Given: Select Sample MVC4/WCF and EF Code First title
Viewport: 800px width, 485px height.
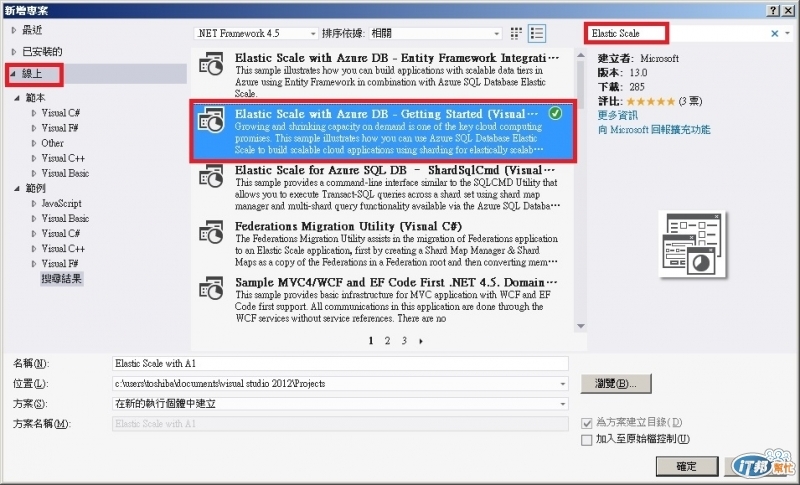Looking at the screenshot, I should [396, 283].
